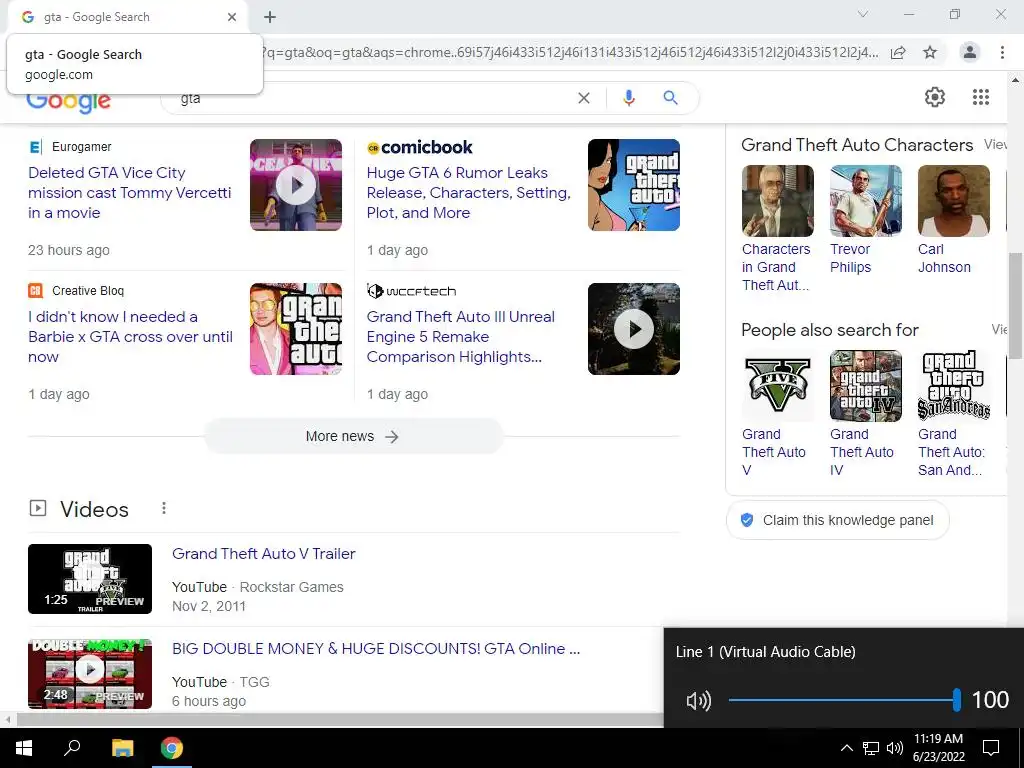Select the Carl Johnson character card
Viewport: 1024px width, 768px height.
(953, 220)
